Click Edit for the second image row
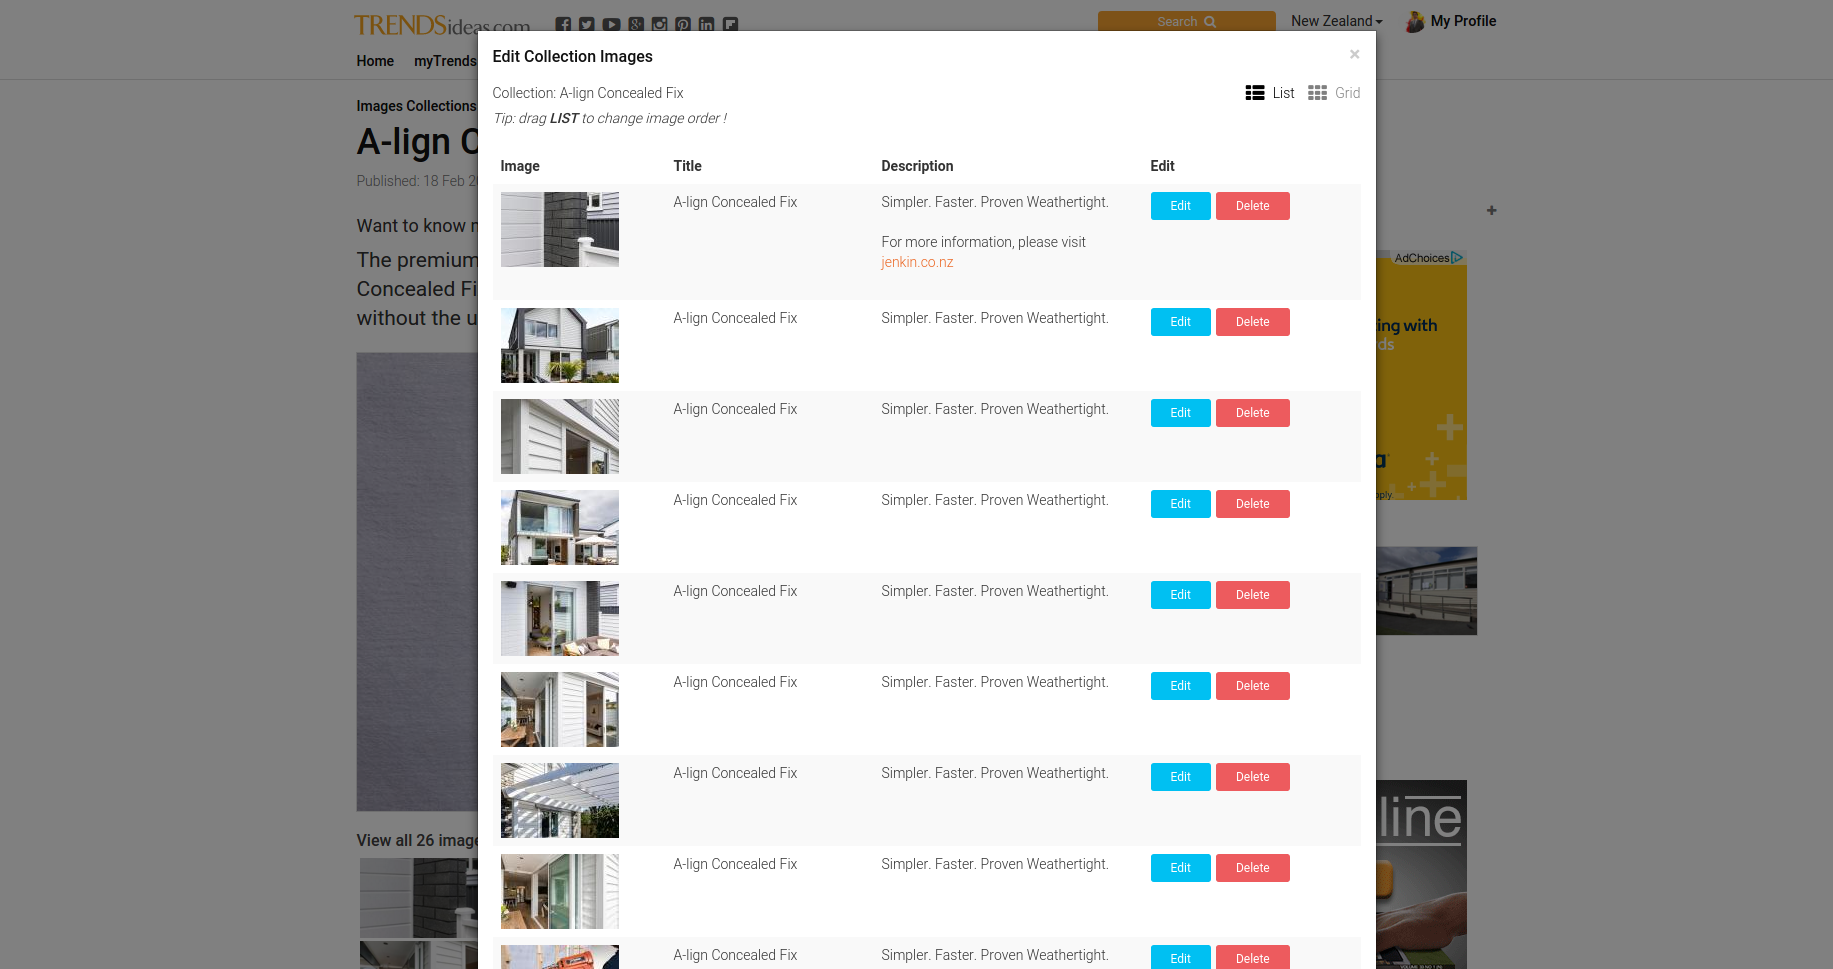The image size is (1833, 969). (x=1181, y=322)
